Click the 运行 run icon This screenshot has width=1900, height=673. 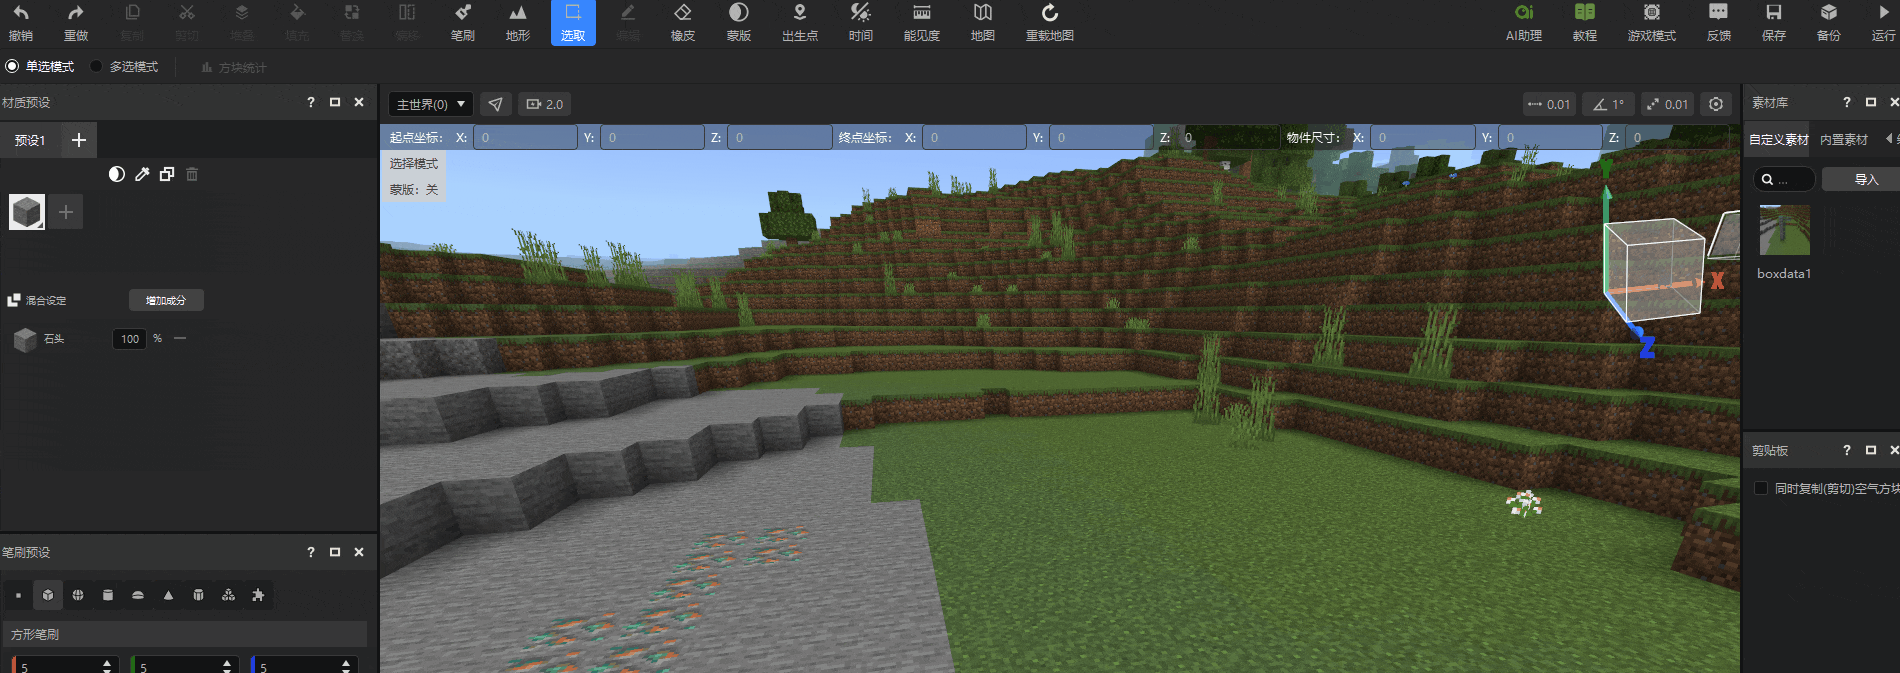pyautogui.click(x=1883, y=22)
